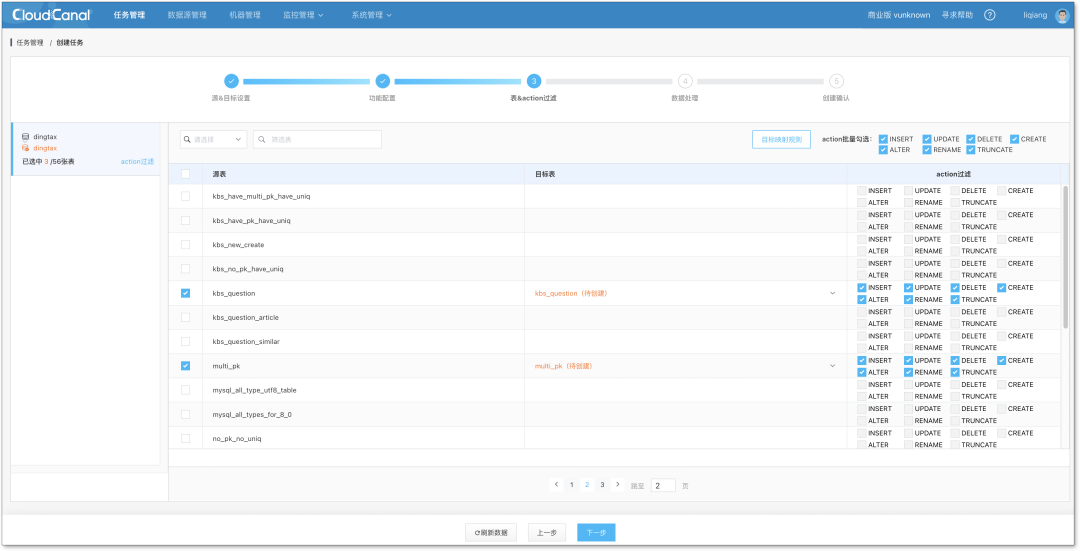
Task: Uncheck batch INSERT action checkbox
Action: pos(883,139)
